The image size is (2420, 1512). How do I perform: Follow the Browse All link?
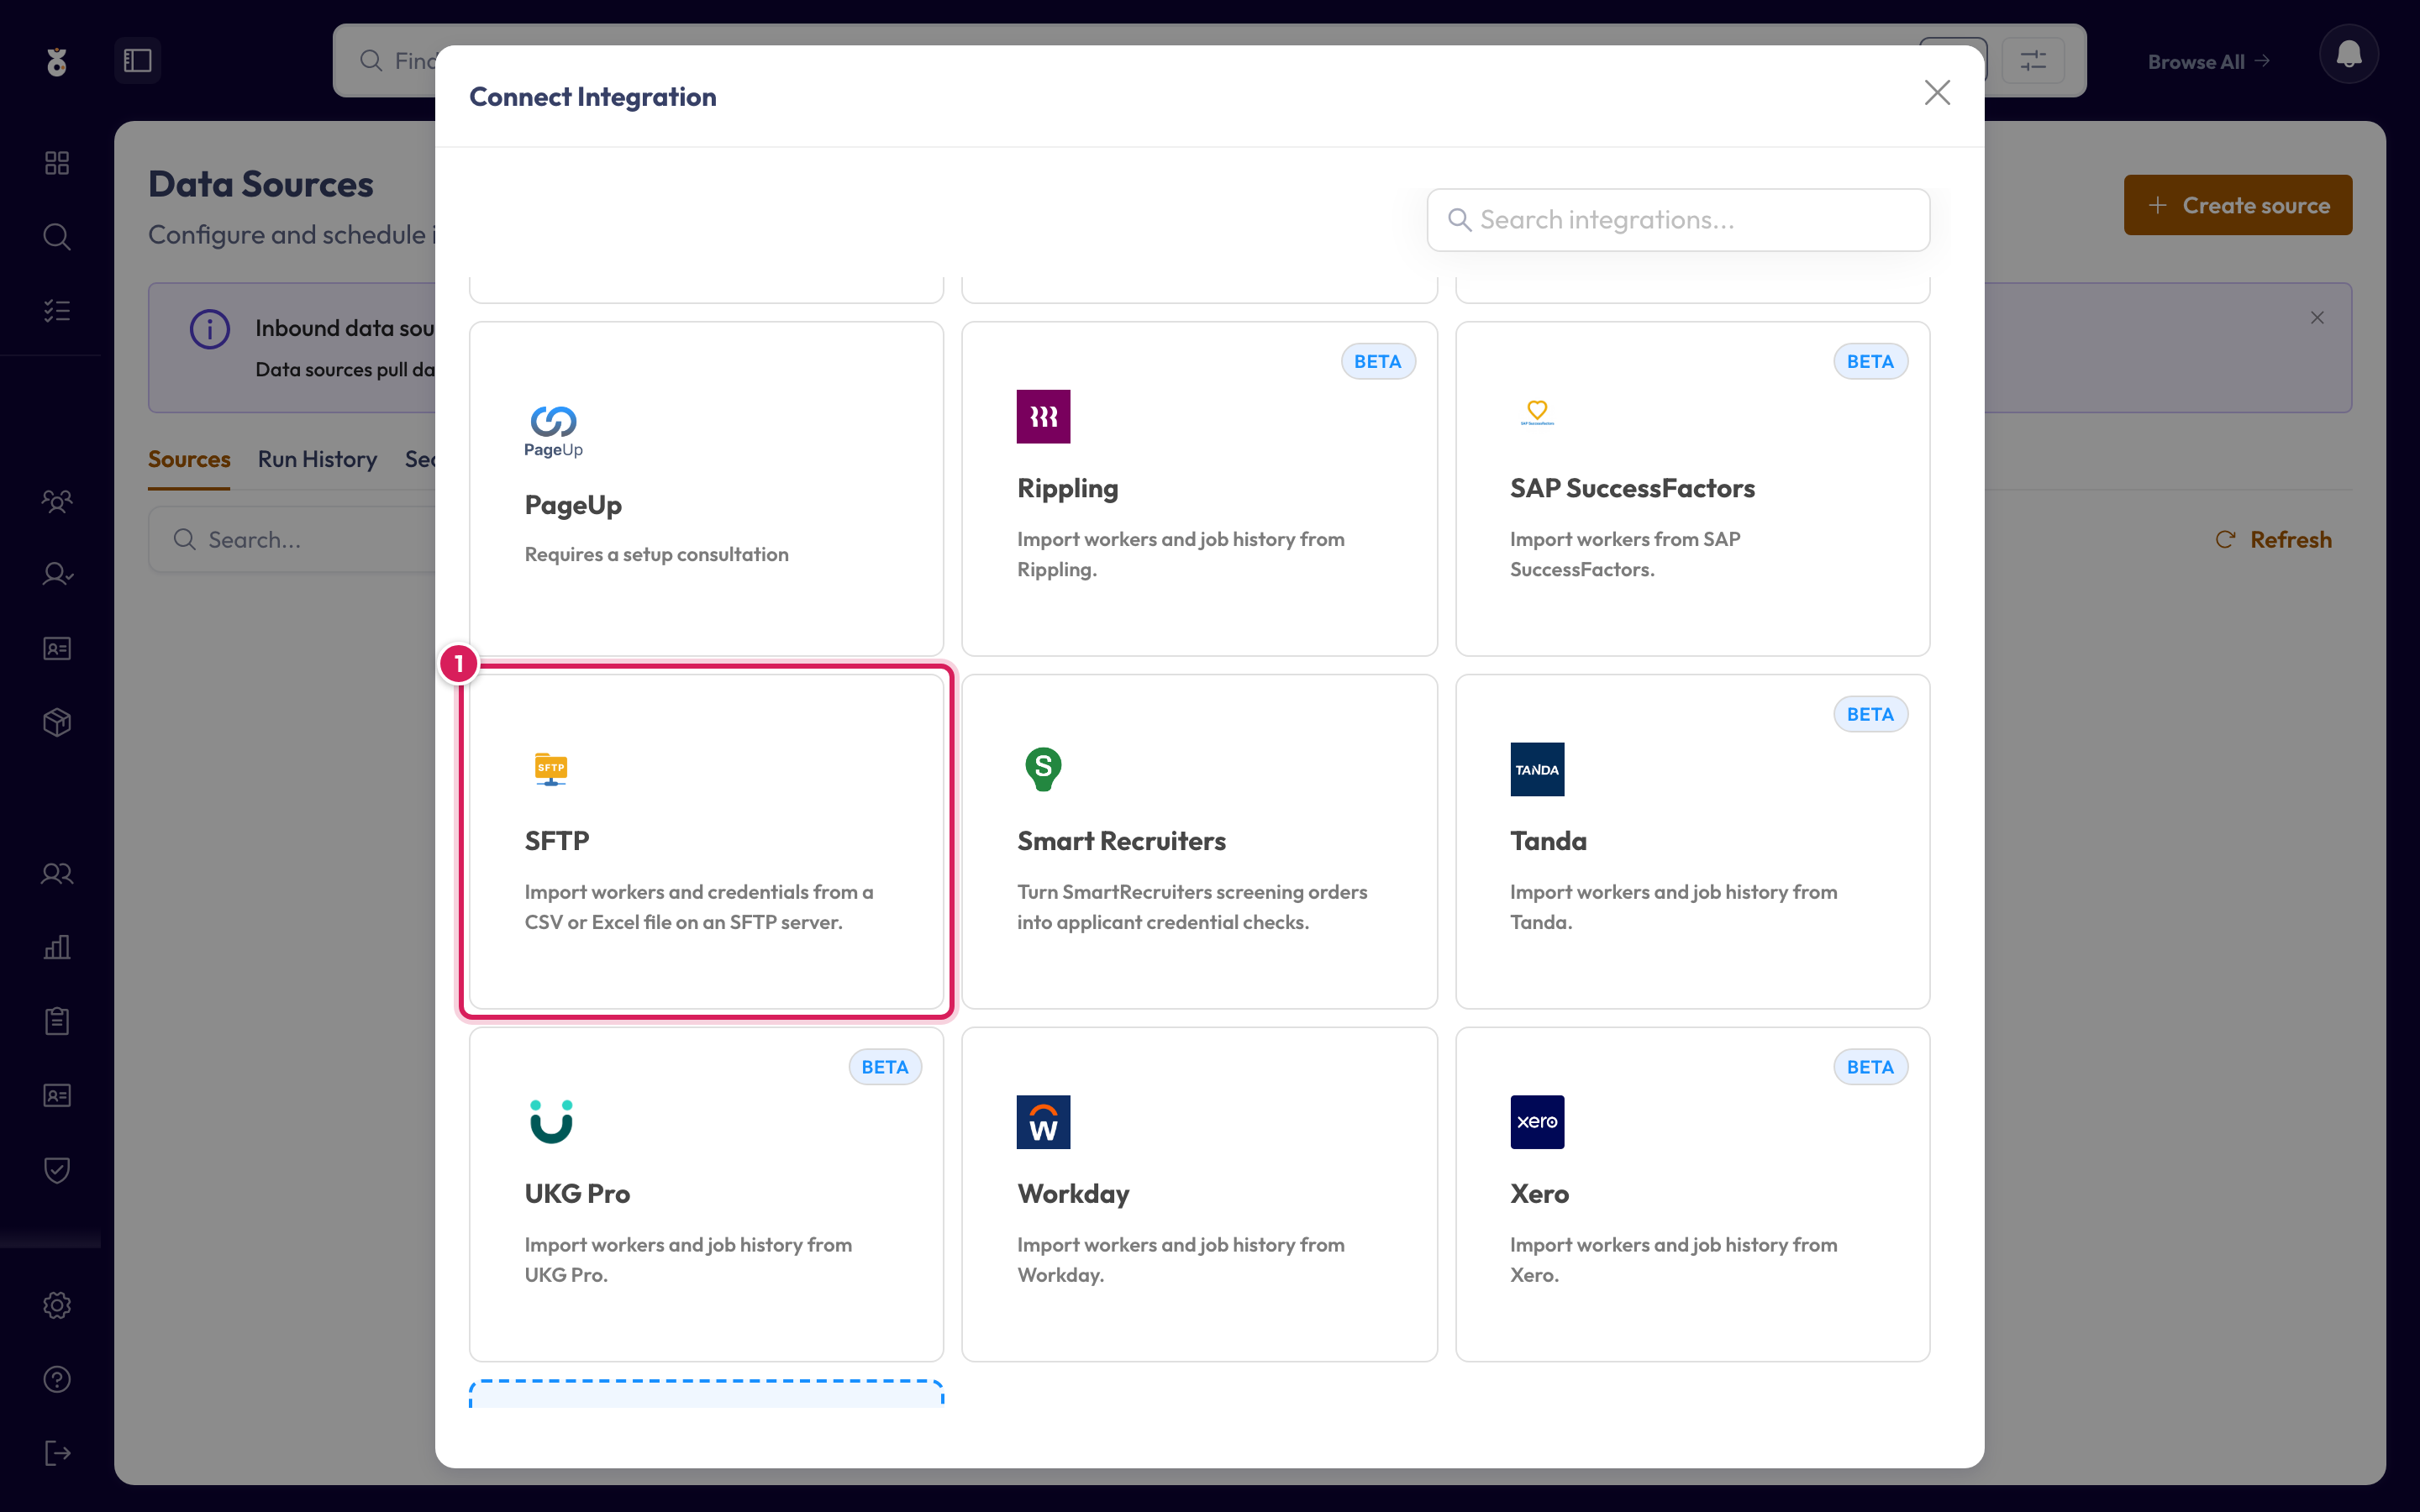(2208, 62)
